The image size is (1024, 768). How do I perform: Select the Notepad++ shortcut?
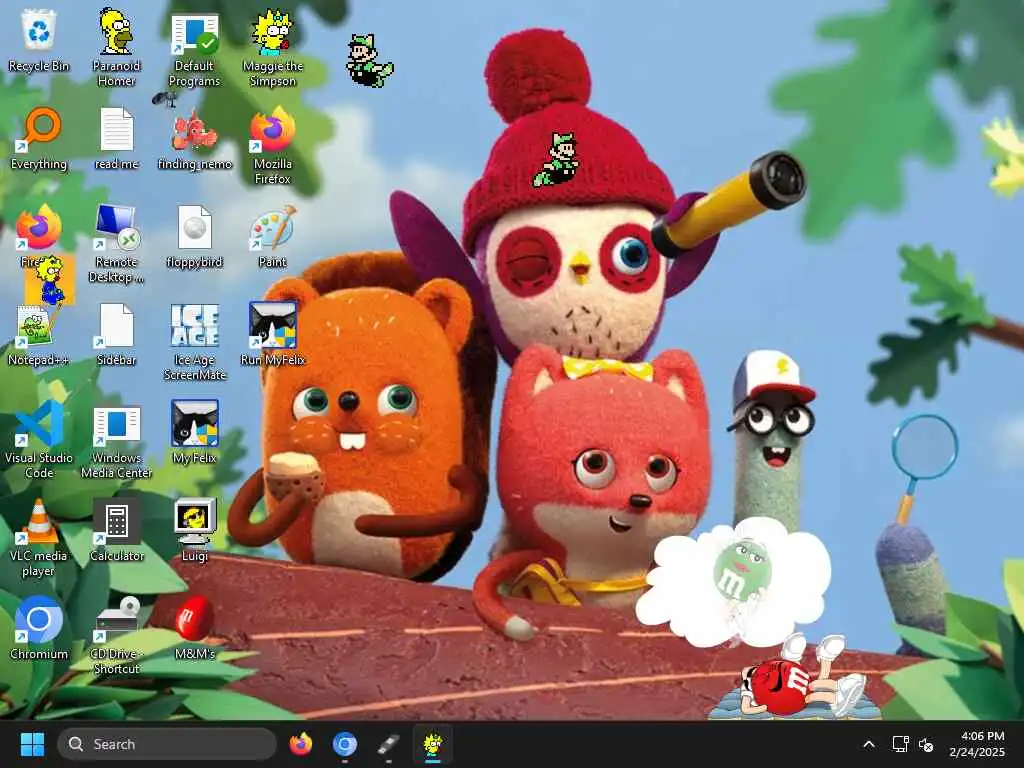38,334
